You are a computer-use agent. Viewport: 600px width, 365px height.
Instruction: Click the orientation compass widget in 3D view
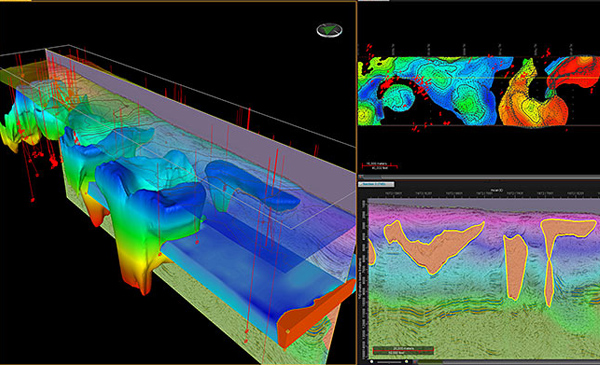click(329, 30)
